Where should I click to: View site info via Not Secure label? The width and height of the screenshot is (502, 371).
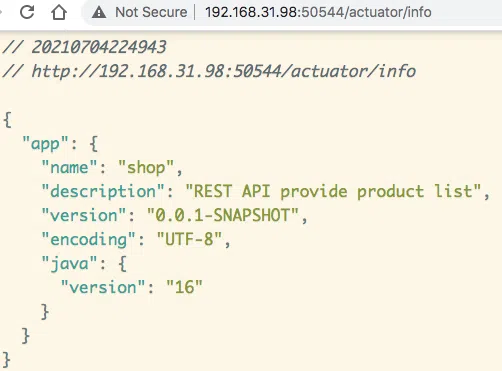pyautogui.click(x=151, y=12)
